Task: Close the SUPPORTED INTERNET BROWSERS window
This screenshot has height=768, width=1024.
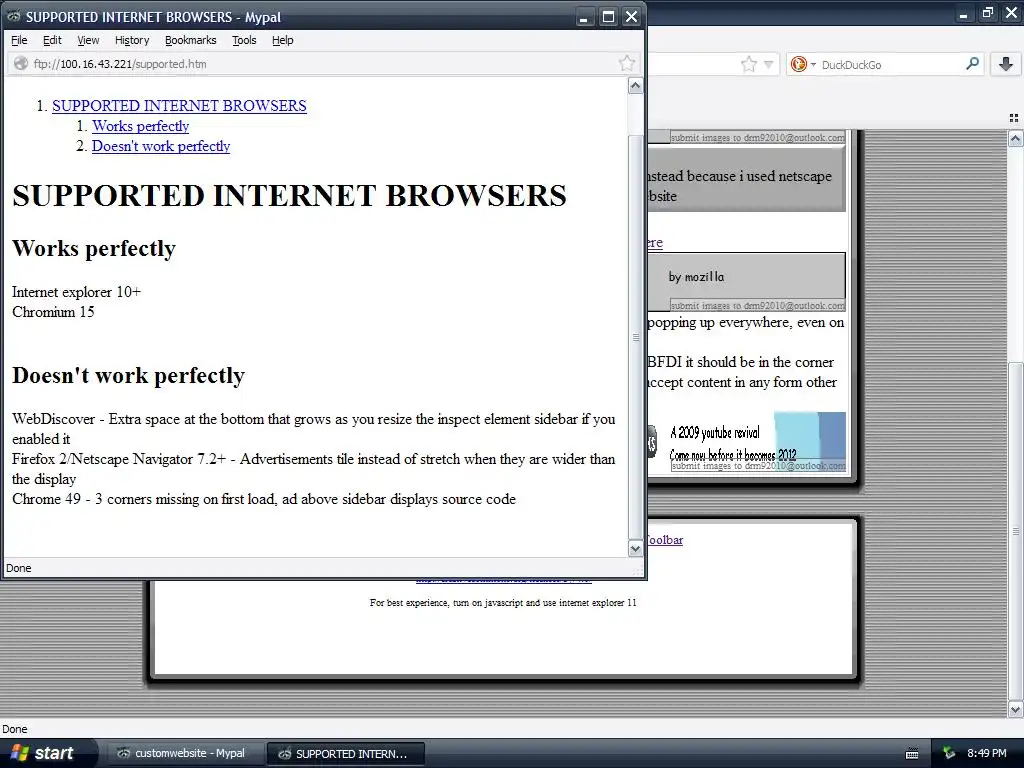Action: pyautogui.click(x=631, y=17)
